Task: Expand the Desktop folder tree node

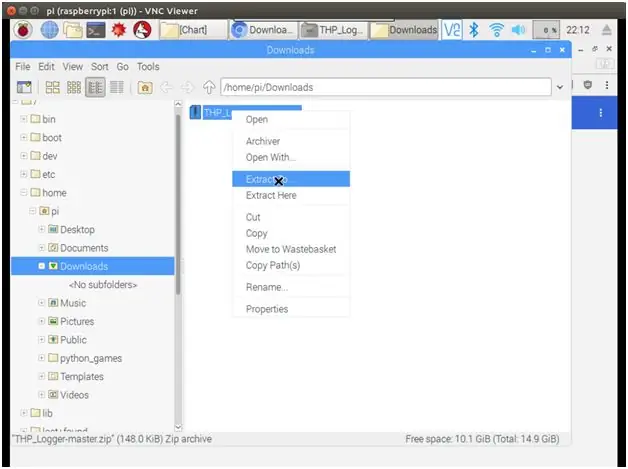Action: point(41,229)
